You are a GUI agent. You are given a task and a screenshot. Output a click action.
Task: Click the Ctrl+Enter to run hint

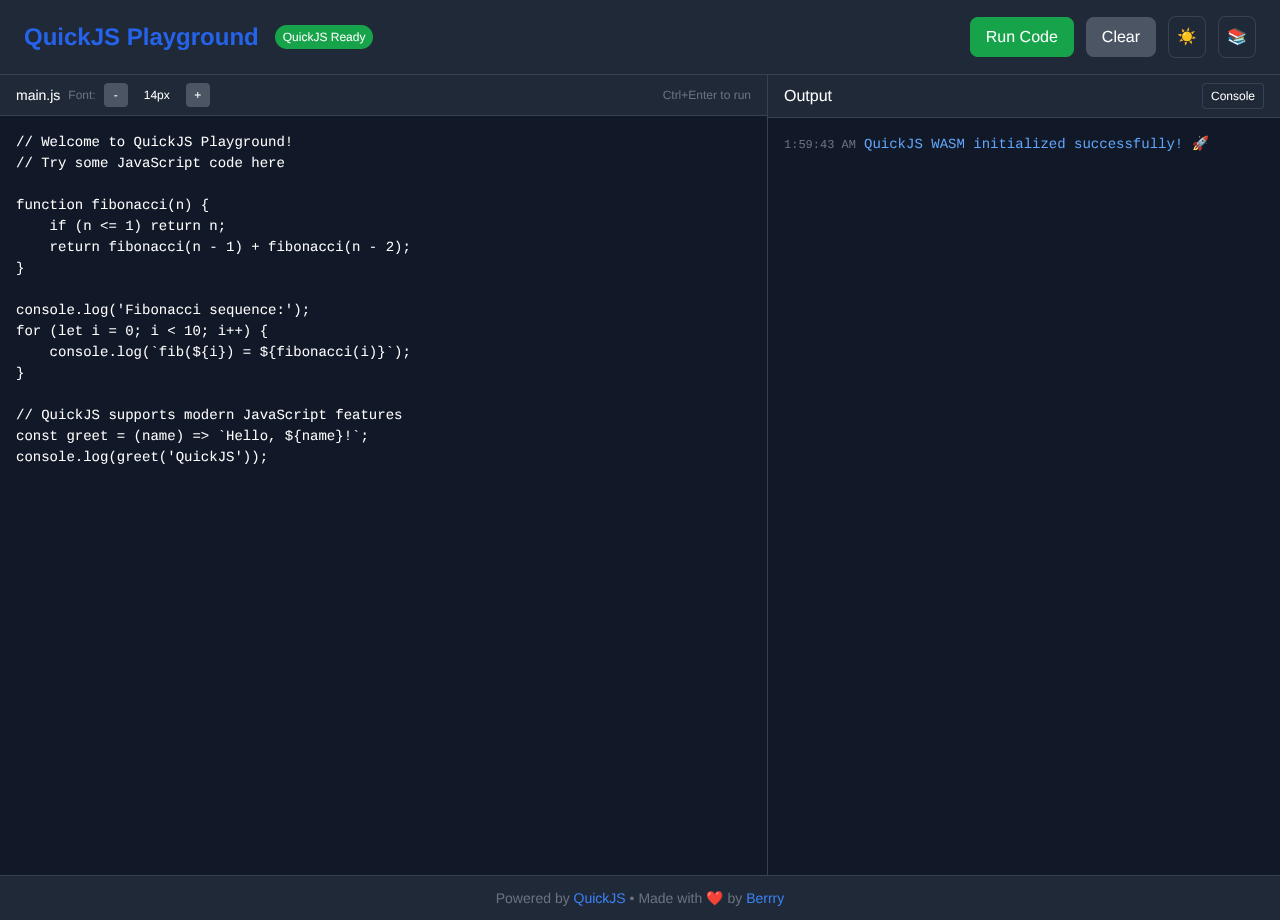click(x=706, y=95)
